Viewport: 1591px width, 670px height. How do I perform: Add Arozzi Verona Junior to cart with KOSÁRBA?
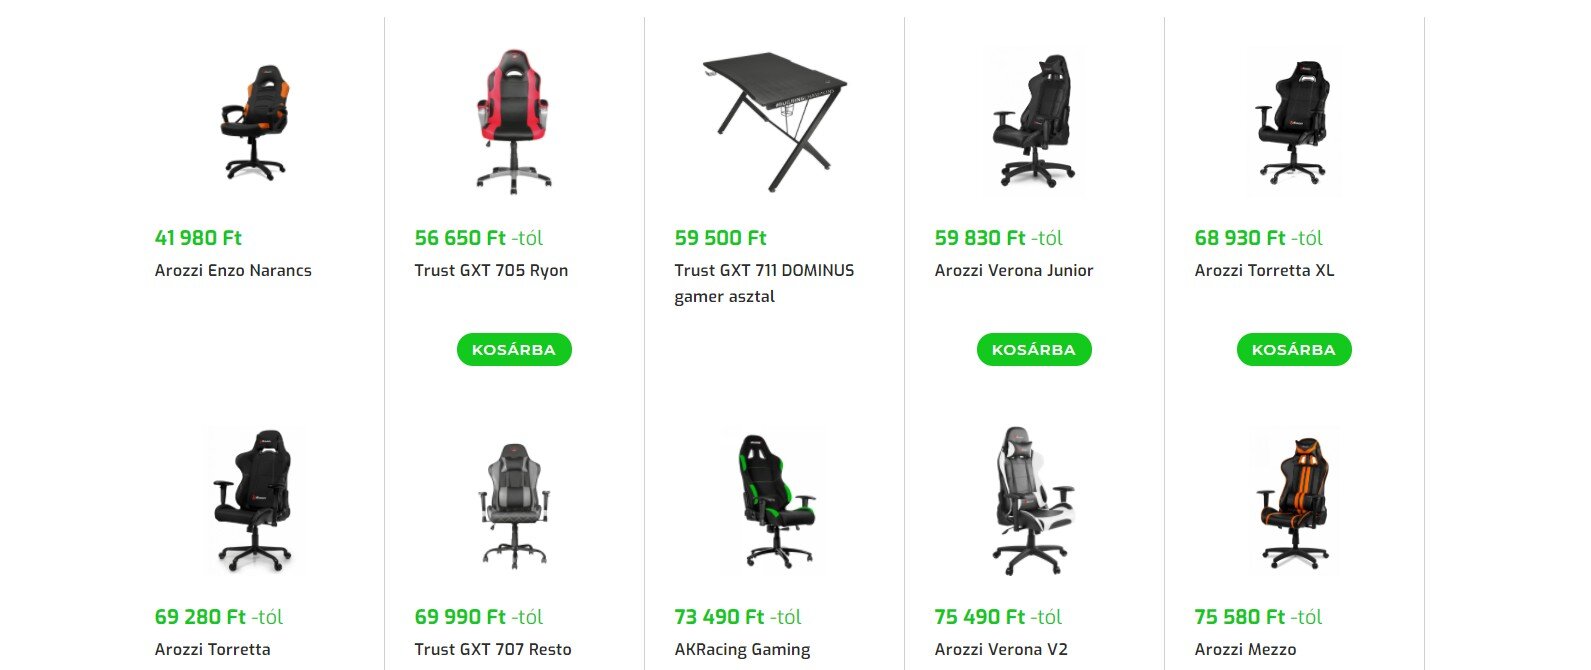tap(1034, 350)
